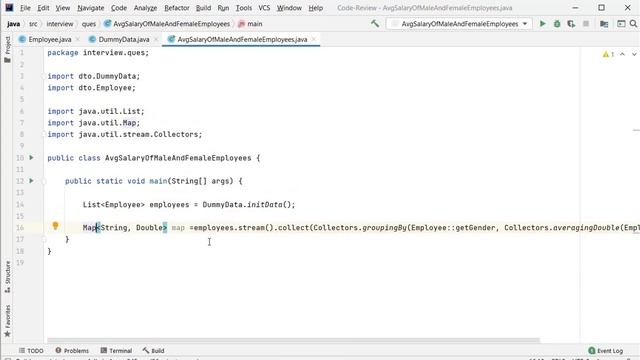Open the Code menu

(x=119, y=8)
